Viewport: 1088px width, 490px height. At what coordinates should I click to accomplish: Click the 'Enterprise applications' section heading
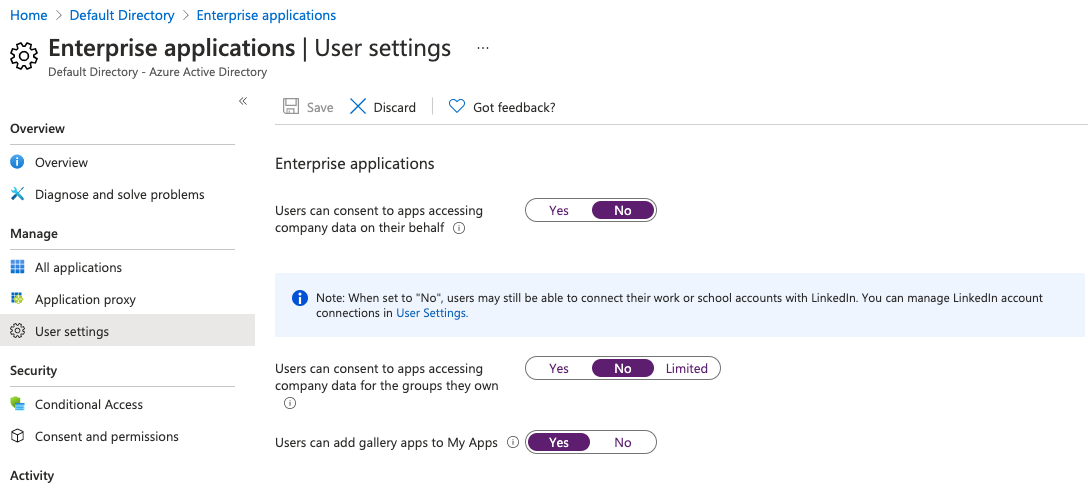coord(355,163)
